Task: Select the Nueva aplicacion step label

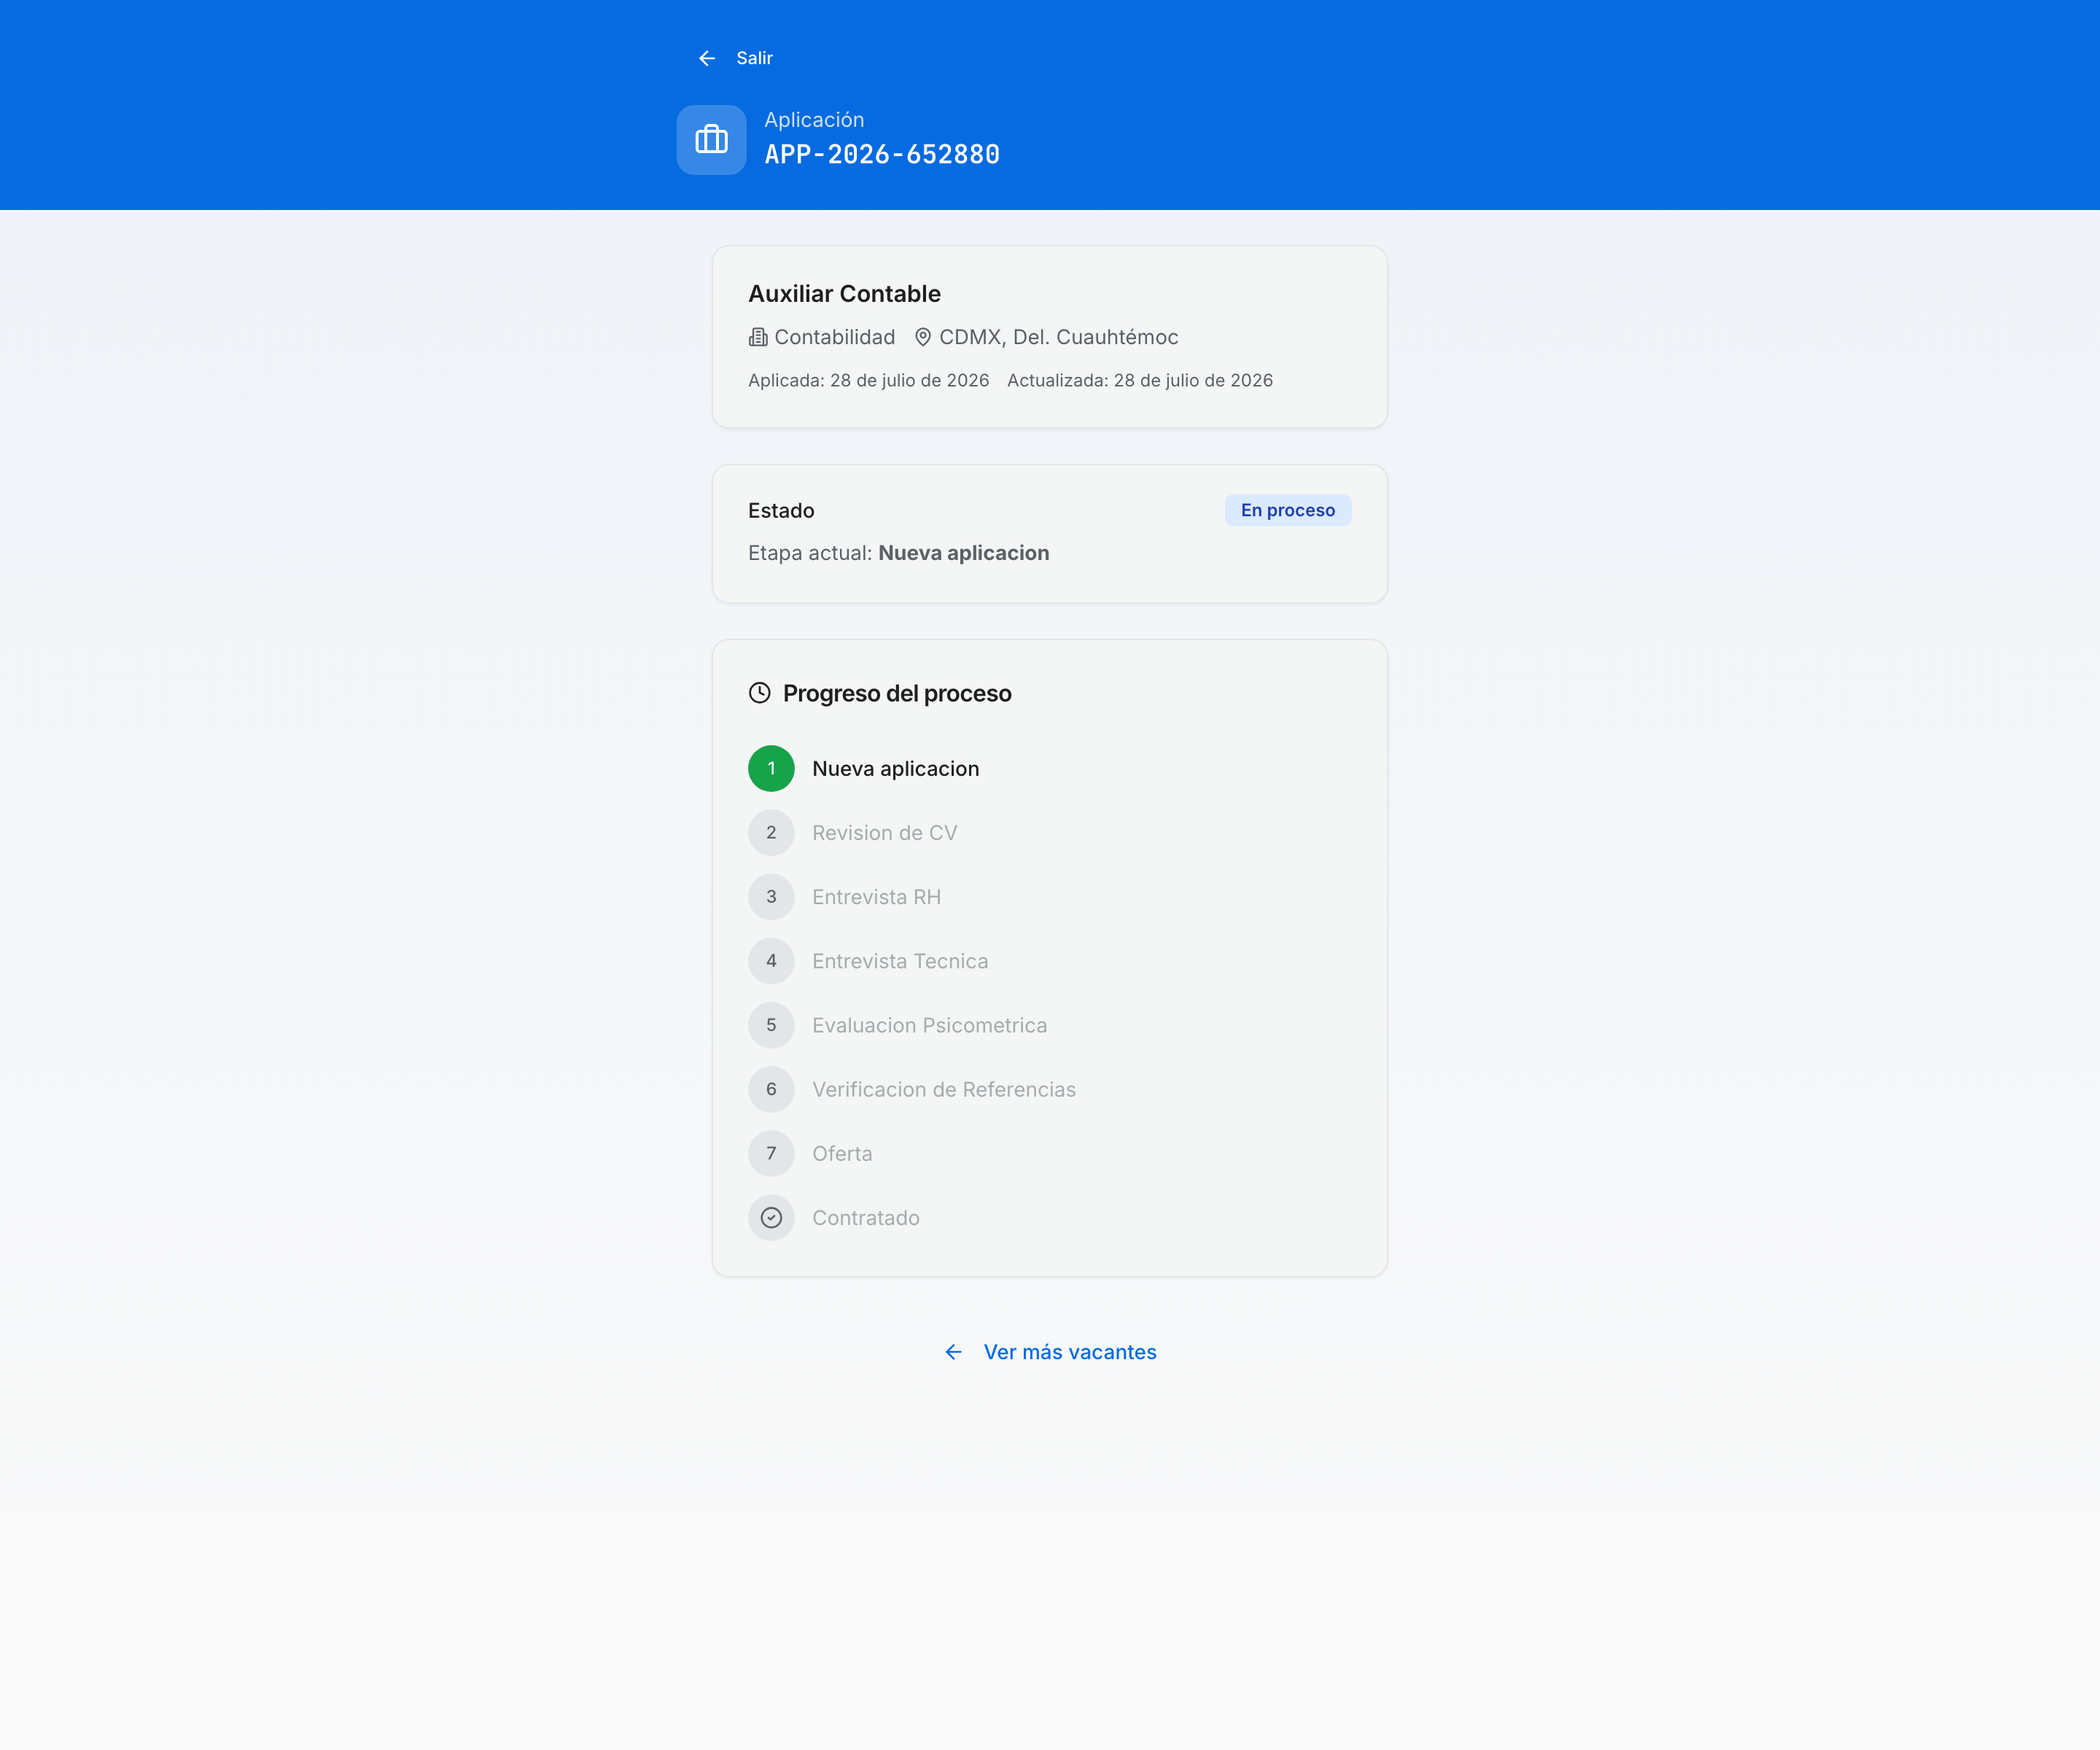Action: tap(895, 768)
